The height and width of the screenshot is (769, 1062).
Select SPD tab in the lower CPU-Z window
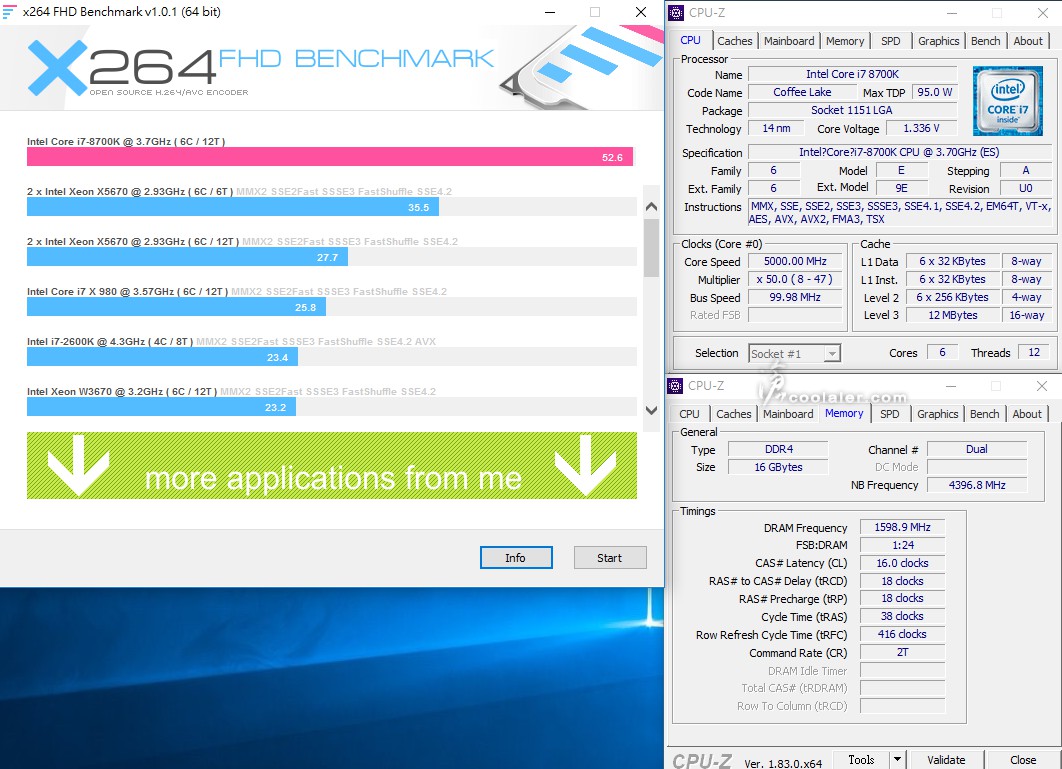890,414
